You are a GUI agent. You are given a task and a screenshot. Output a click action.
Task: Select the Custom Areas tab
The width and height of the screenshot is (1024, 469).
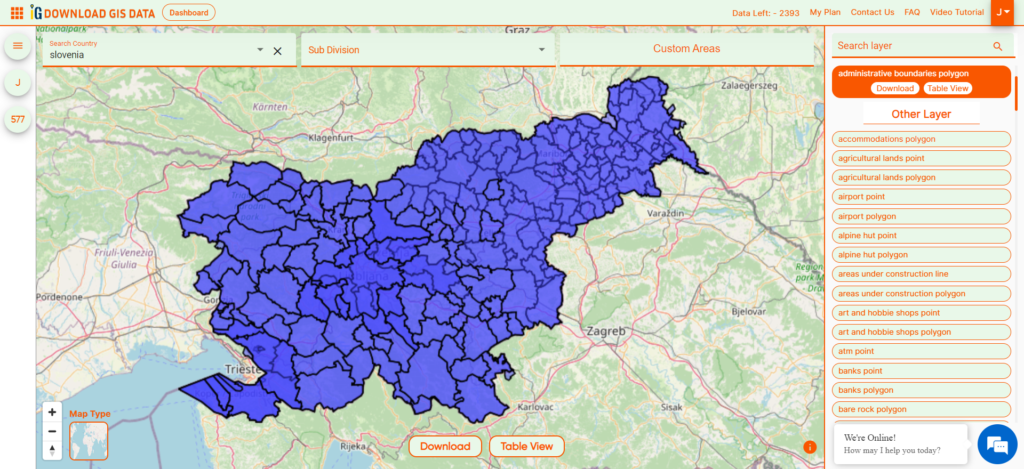click(x=686, y=49)
